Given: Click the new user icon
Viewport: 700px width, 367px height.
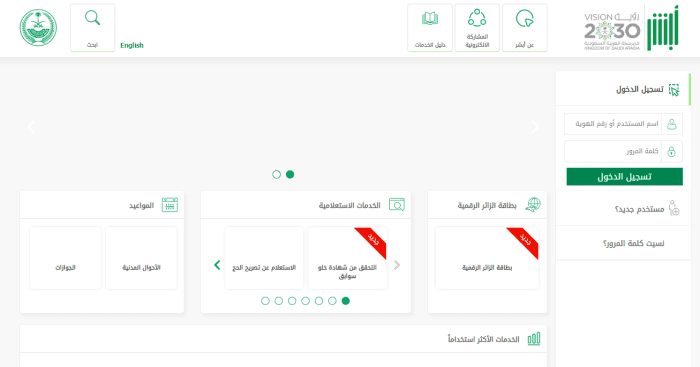Looking at the screenshot, I should [674, 209].
